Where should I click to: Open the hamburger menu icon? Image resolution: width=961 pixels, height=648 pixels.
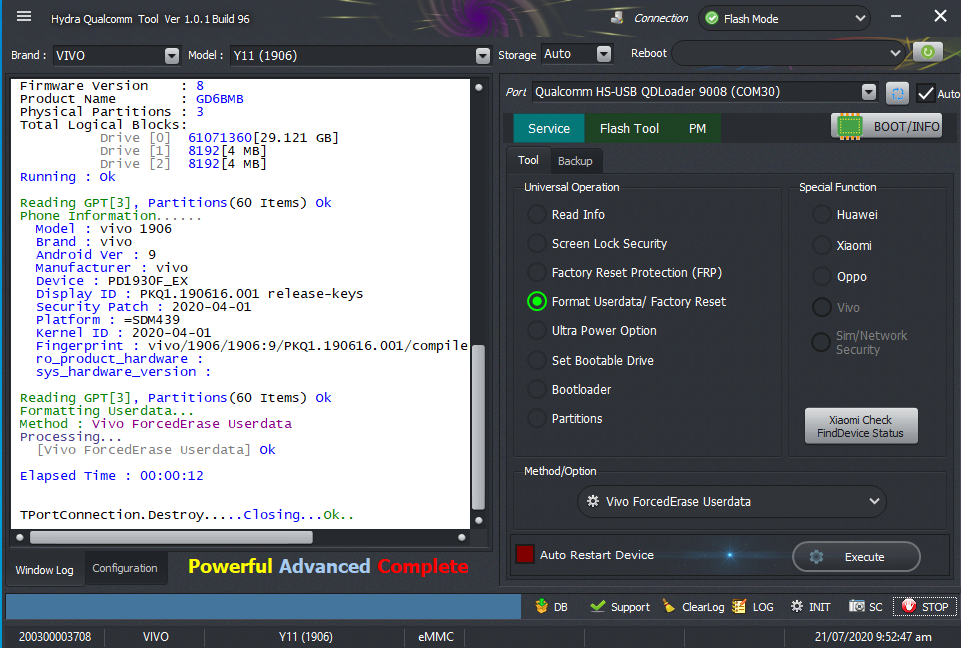(x=25, y=16)
